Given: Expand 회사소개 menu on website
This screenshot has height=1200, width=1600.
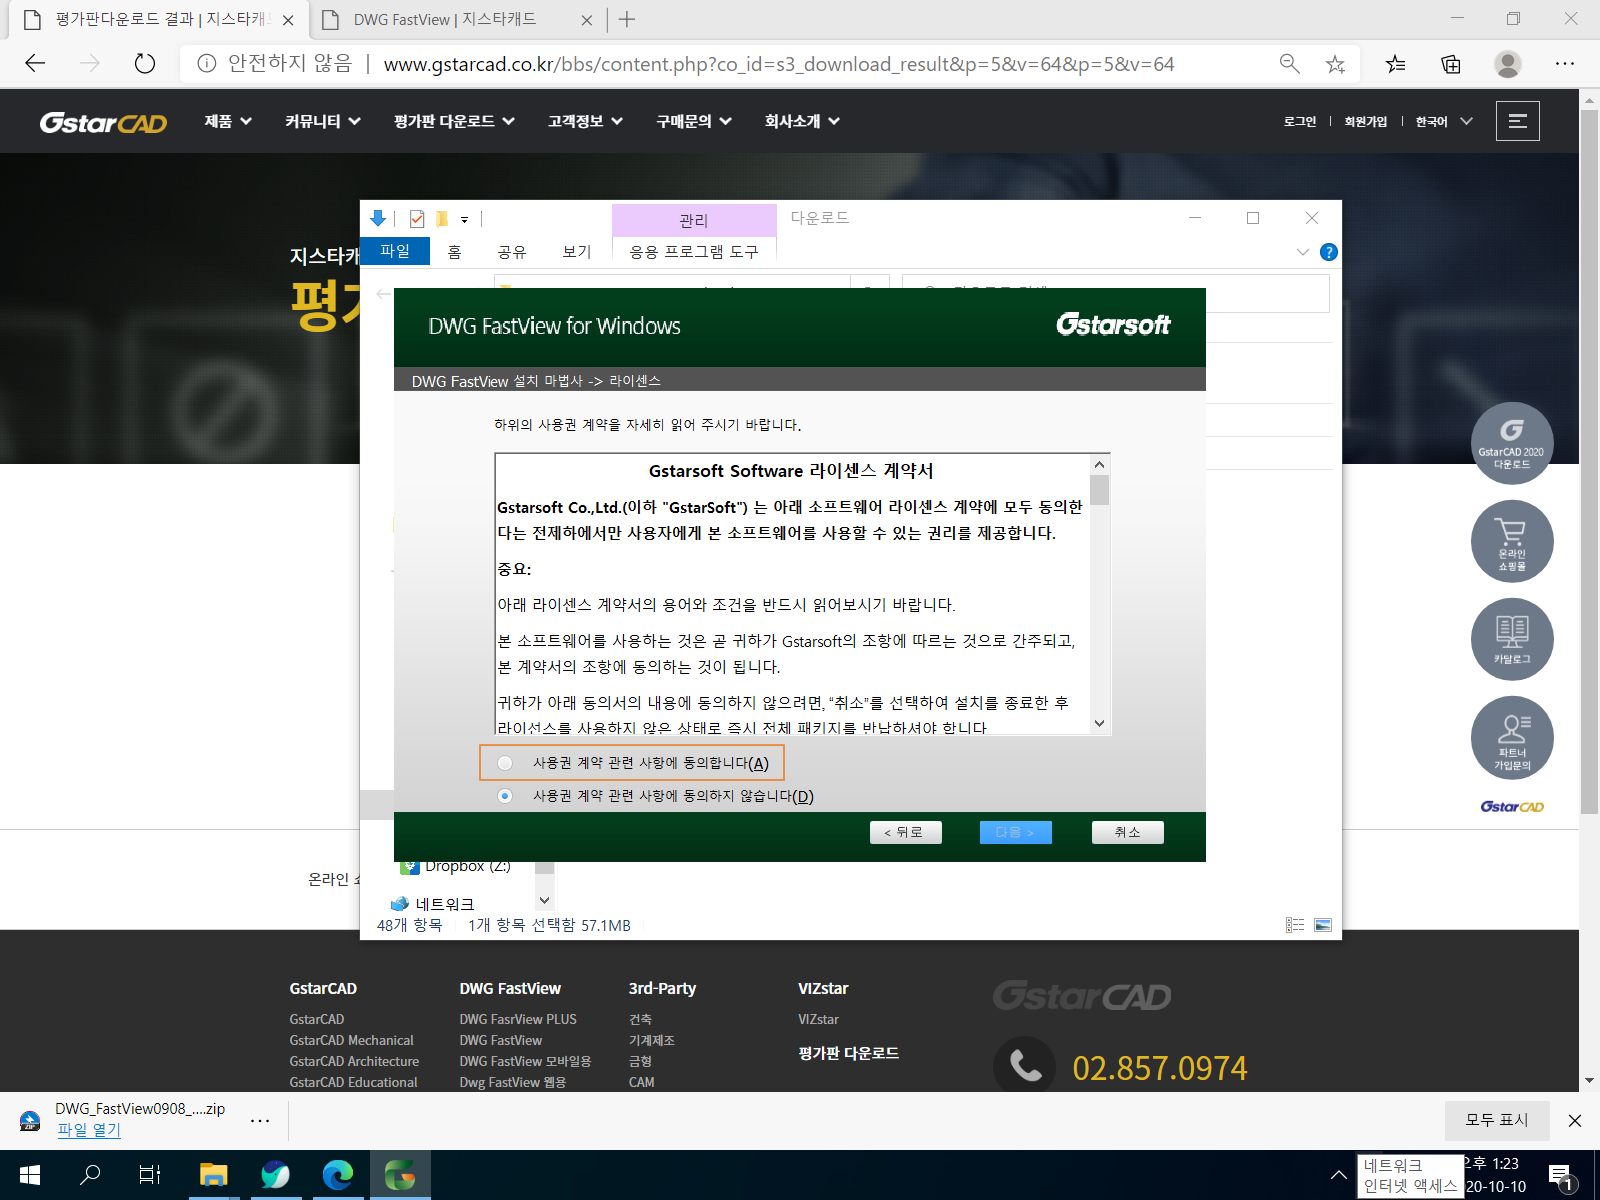Looking at the screenshot, I should (802, 121).
